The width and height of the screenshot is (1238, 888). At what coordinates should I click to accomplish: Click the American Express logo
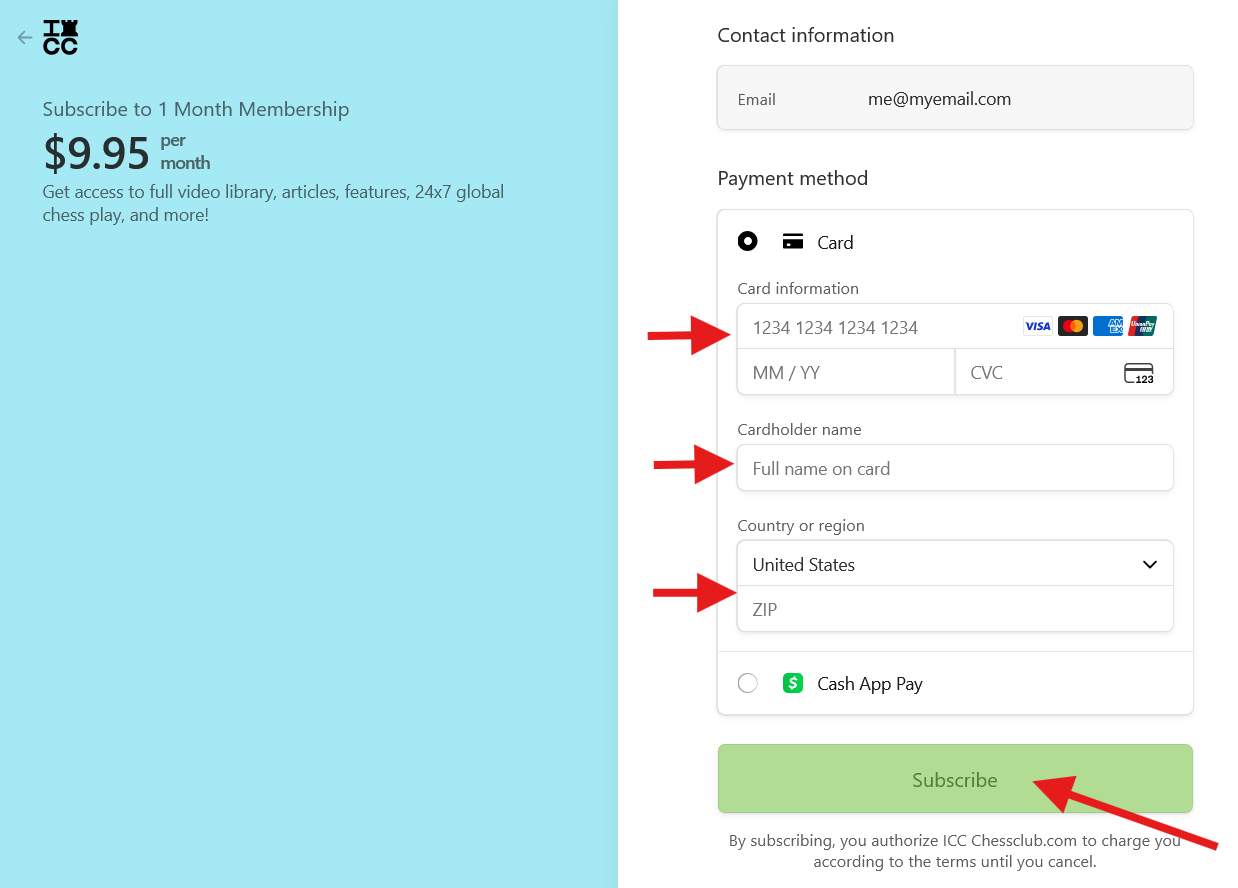click(1108, 326)
